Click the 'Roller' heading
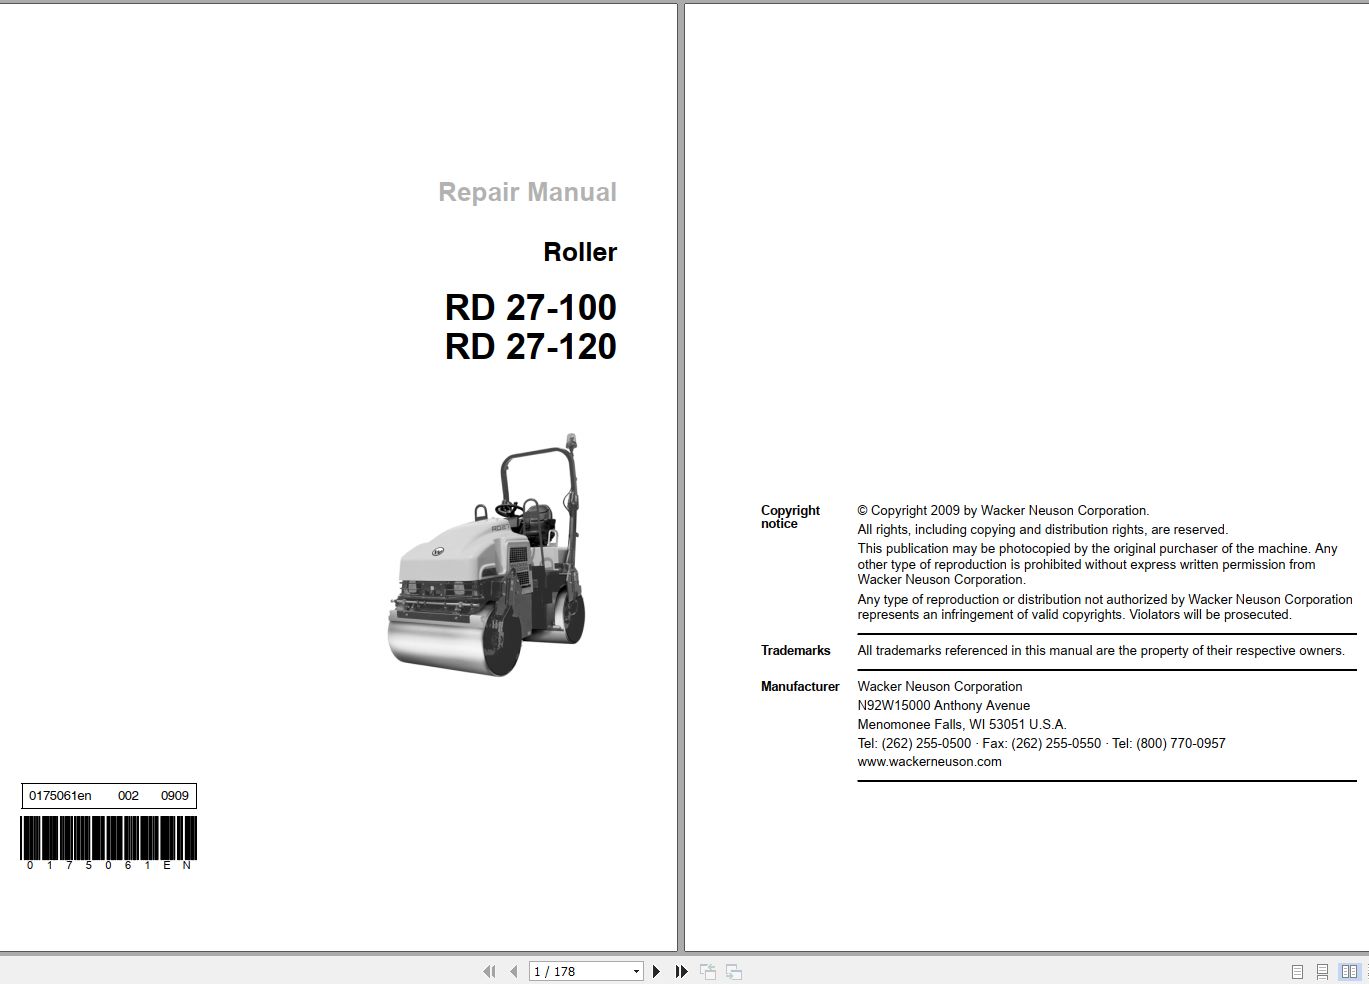The image size is (1369, 984). pos(580,252)
